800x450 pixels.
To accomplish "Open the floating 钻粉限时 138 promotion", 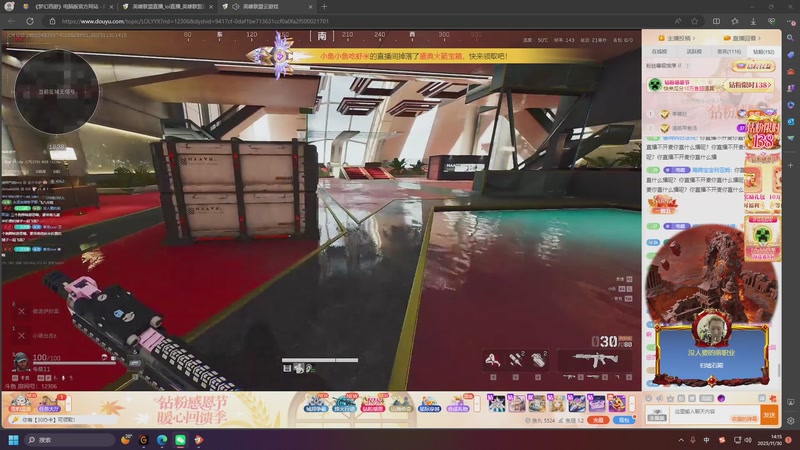I will pos(763,132).
